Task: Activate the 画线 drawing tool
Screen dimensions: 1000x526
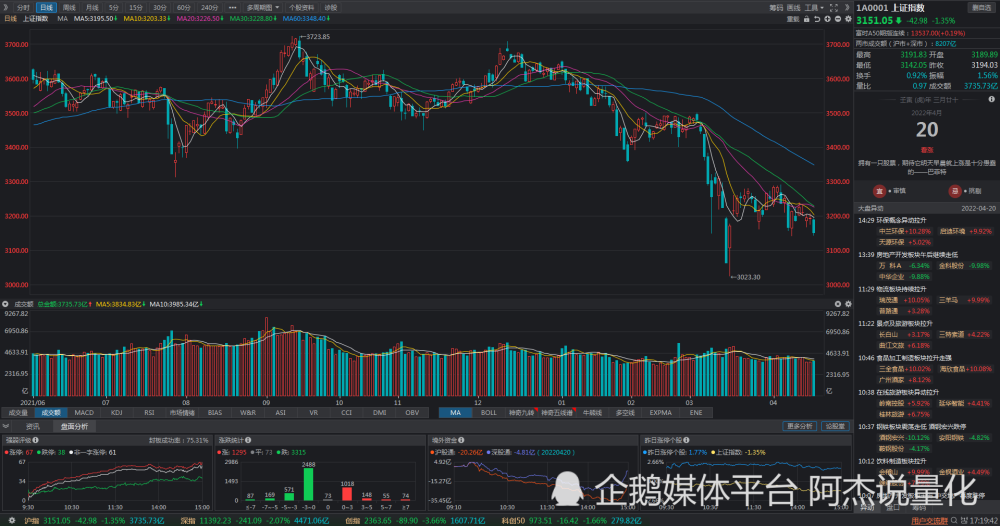Action: click(793, 8)
